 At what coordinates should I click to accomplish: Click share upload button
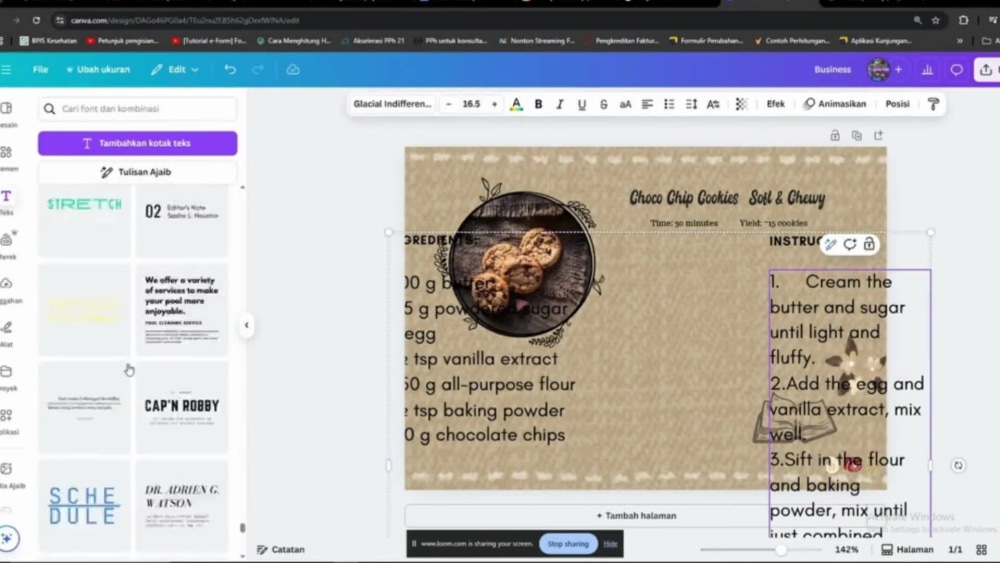coord(986,69)
